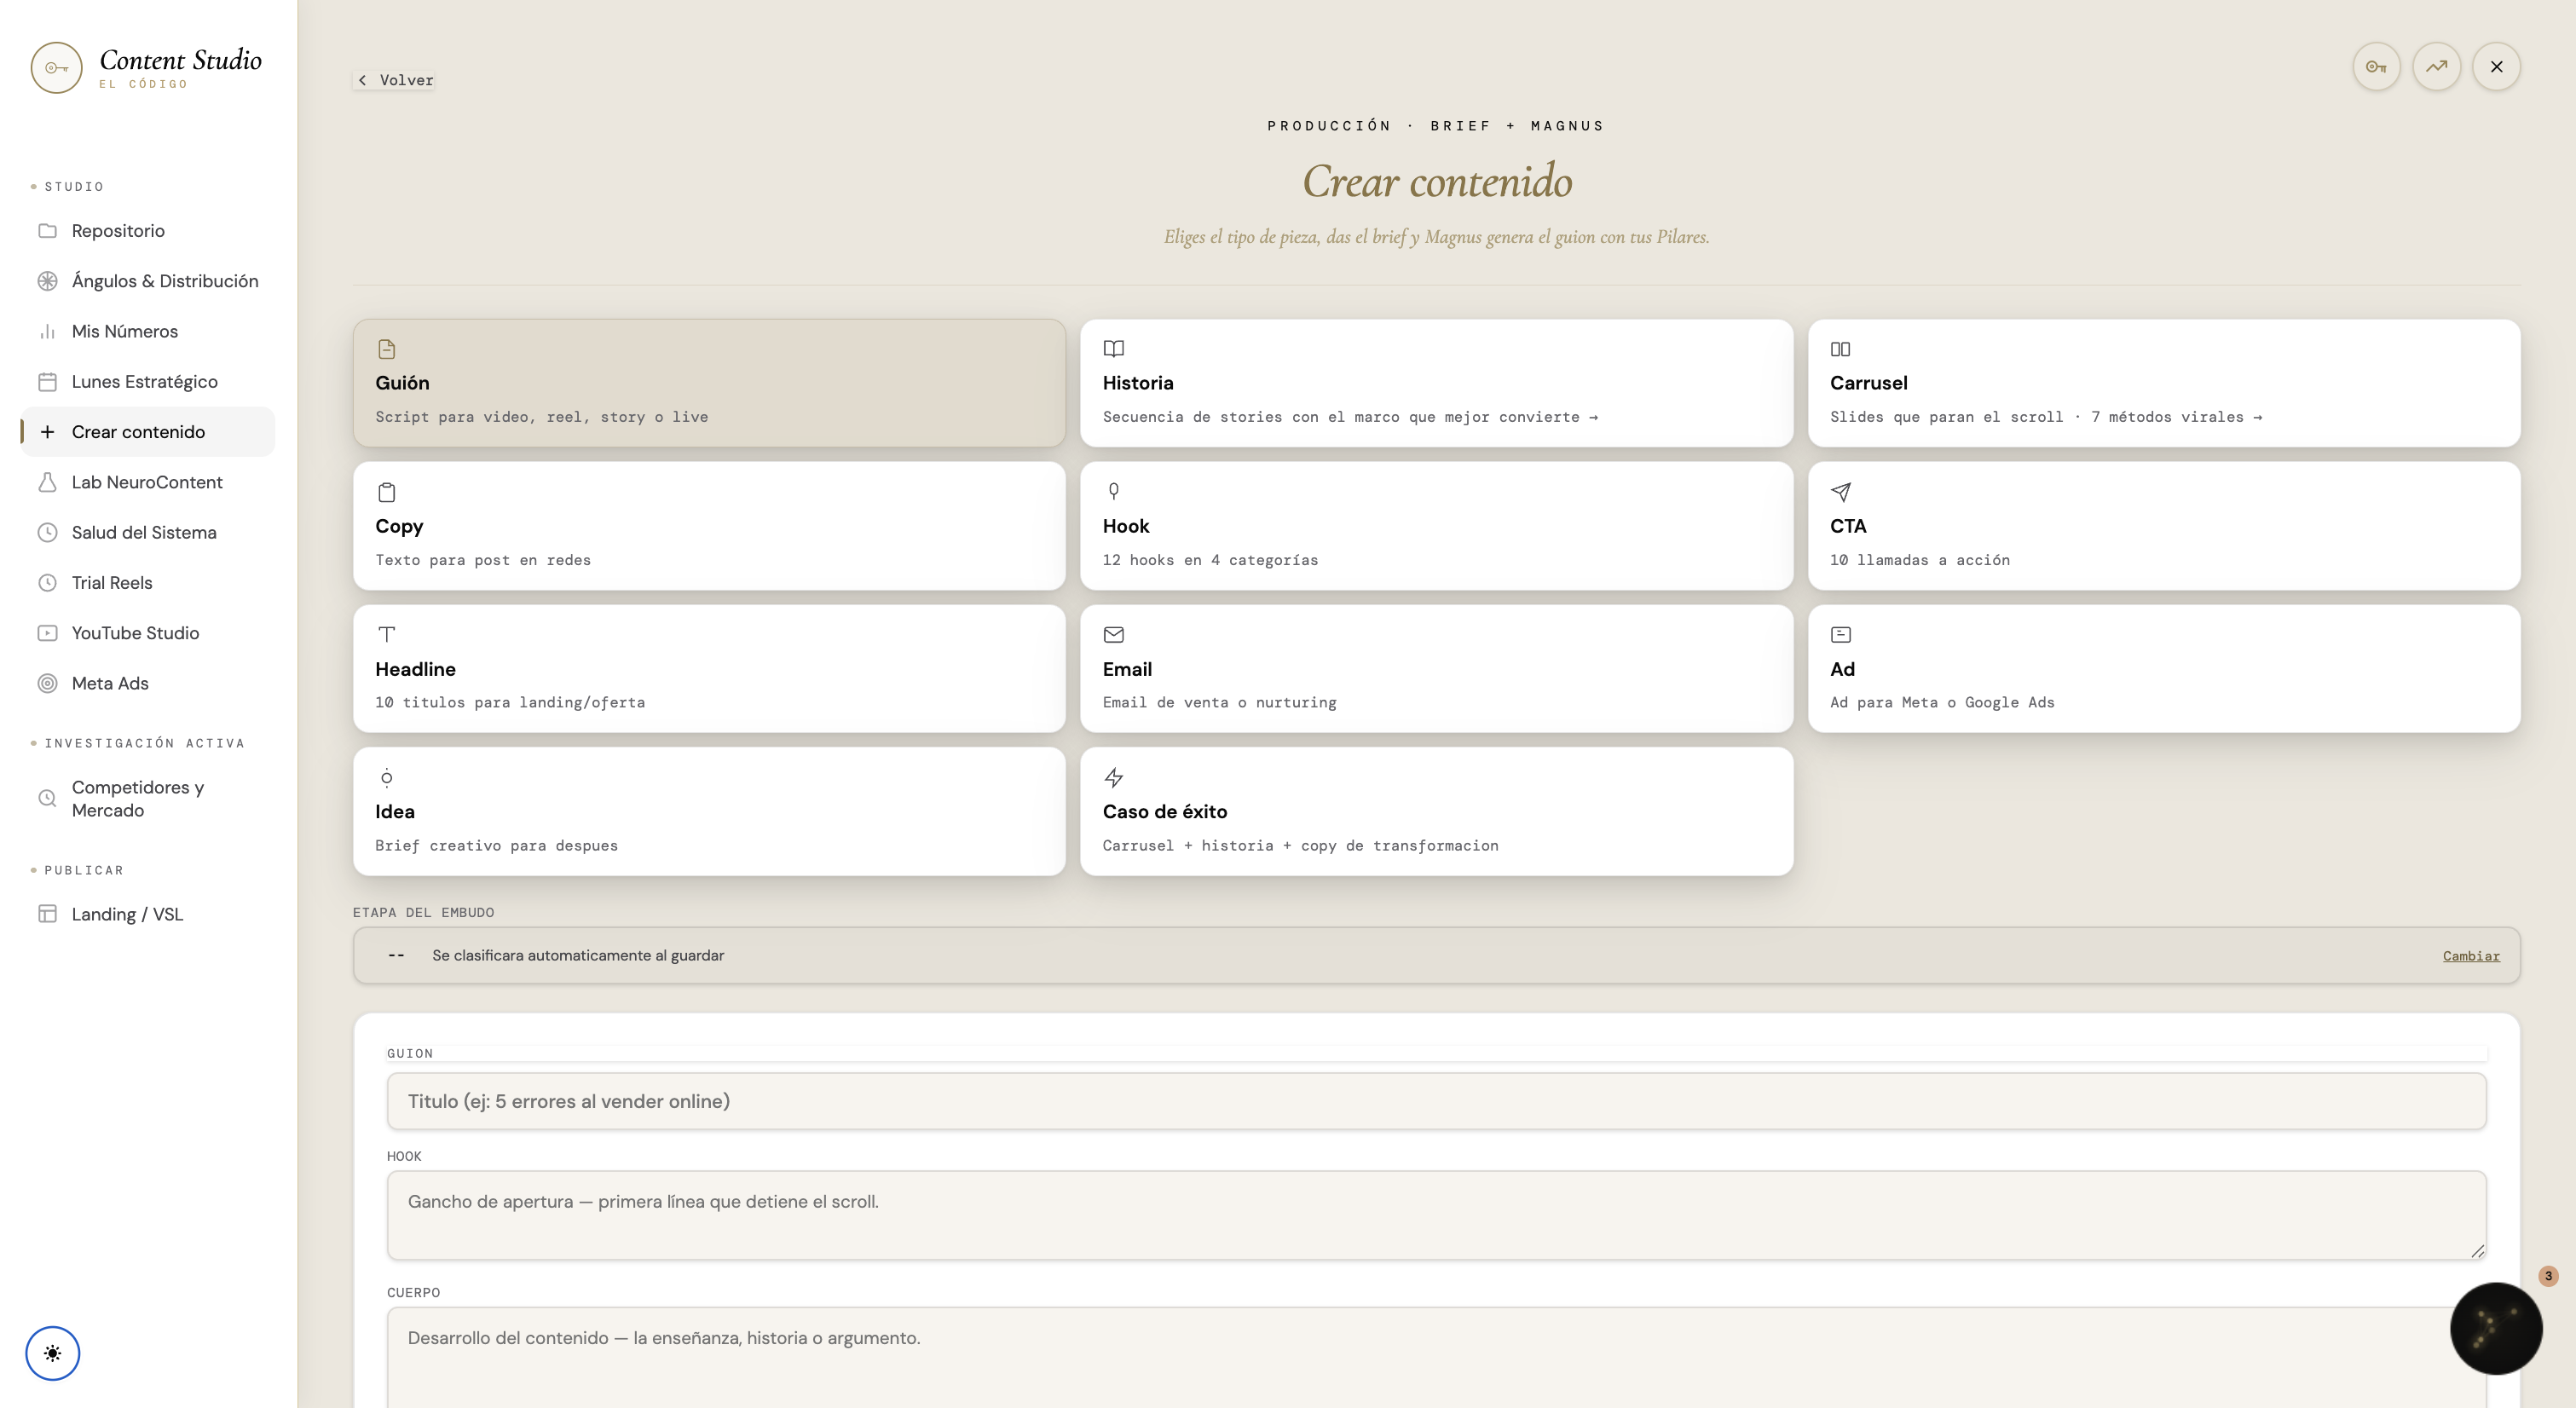This screenshot has height=1408, width=2576.
Task: Click the notification badge showing 3
Action: point(2548,1276)
